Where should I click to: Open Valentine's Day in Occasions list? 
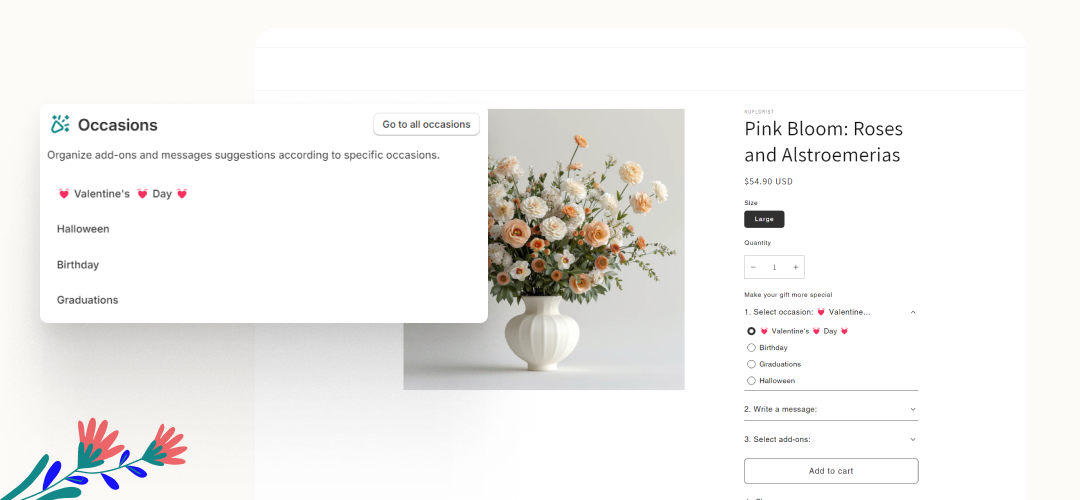122,194
